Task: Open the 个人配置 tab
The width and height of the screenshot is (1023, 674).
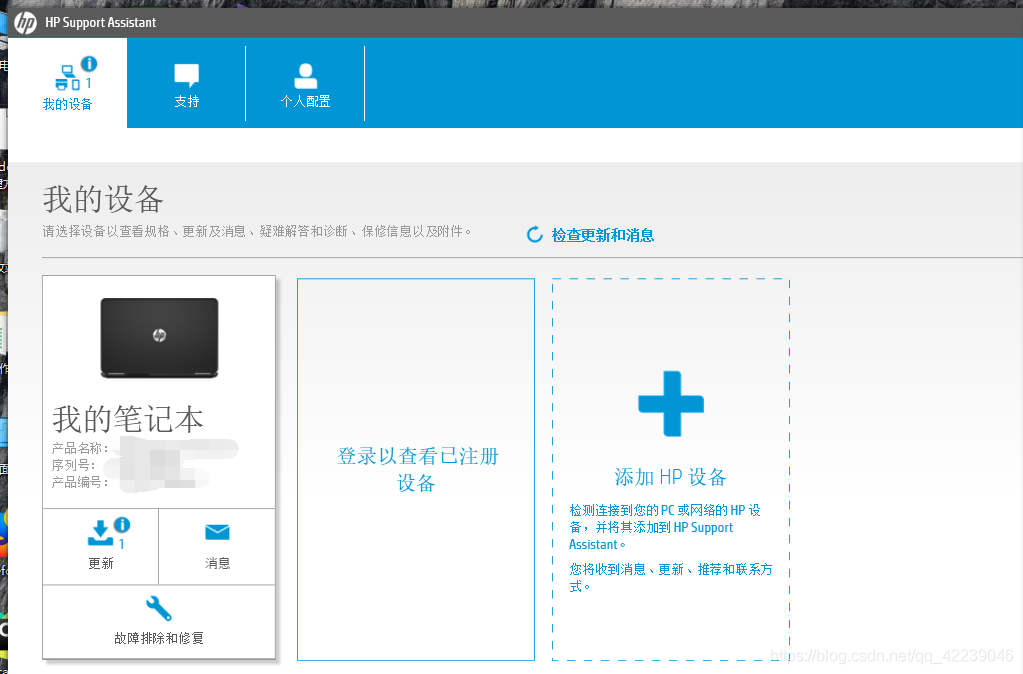Action: (305, 83)
